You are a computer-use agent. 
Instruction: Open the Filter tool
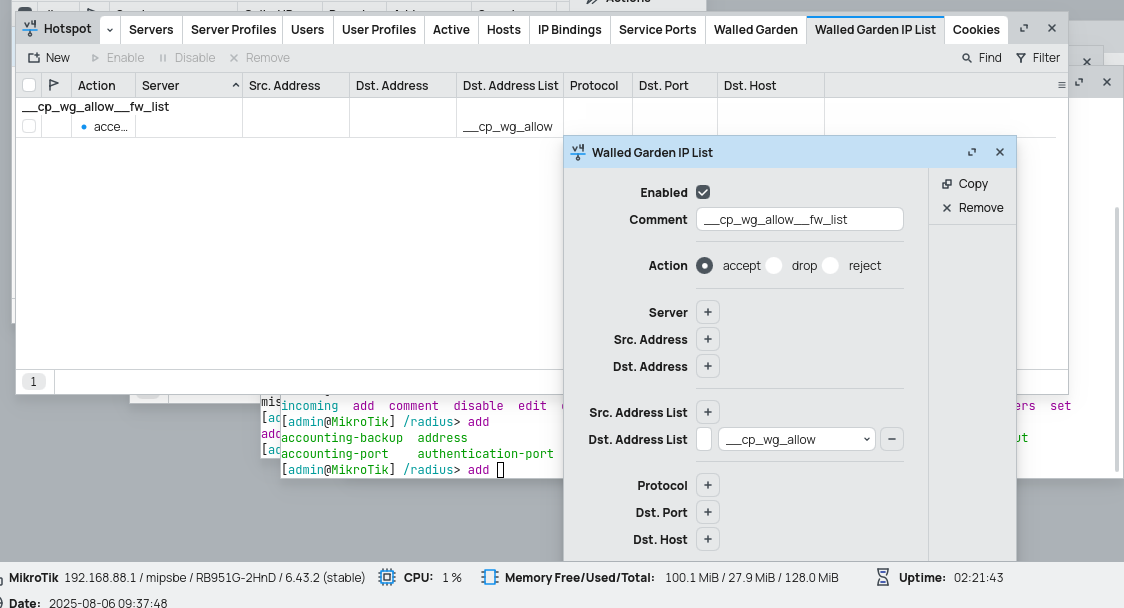pos(1037,58)
